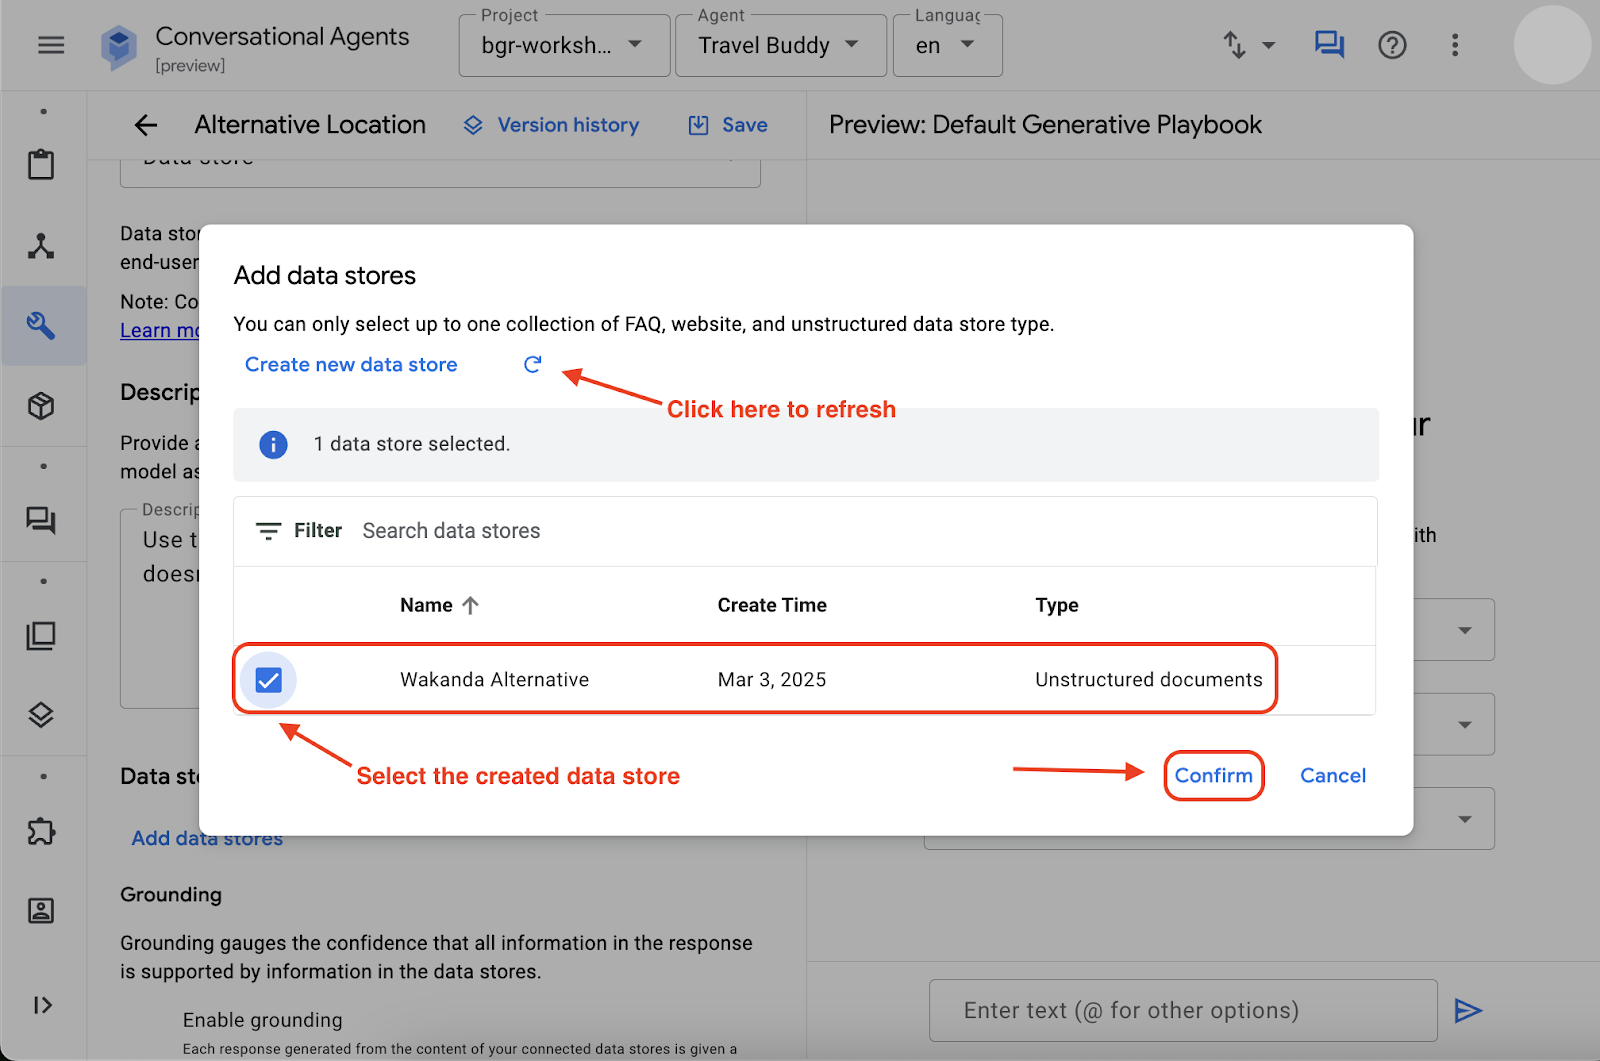Open the three-dot more options menu
The image size is (1600, 1061).
point(1454,45)
